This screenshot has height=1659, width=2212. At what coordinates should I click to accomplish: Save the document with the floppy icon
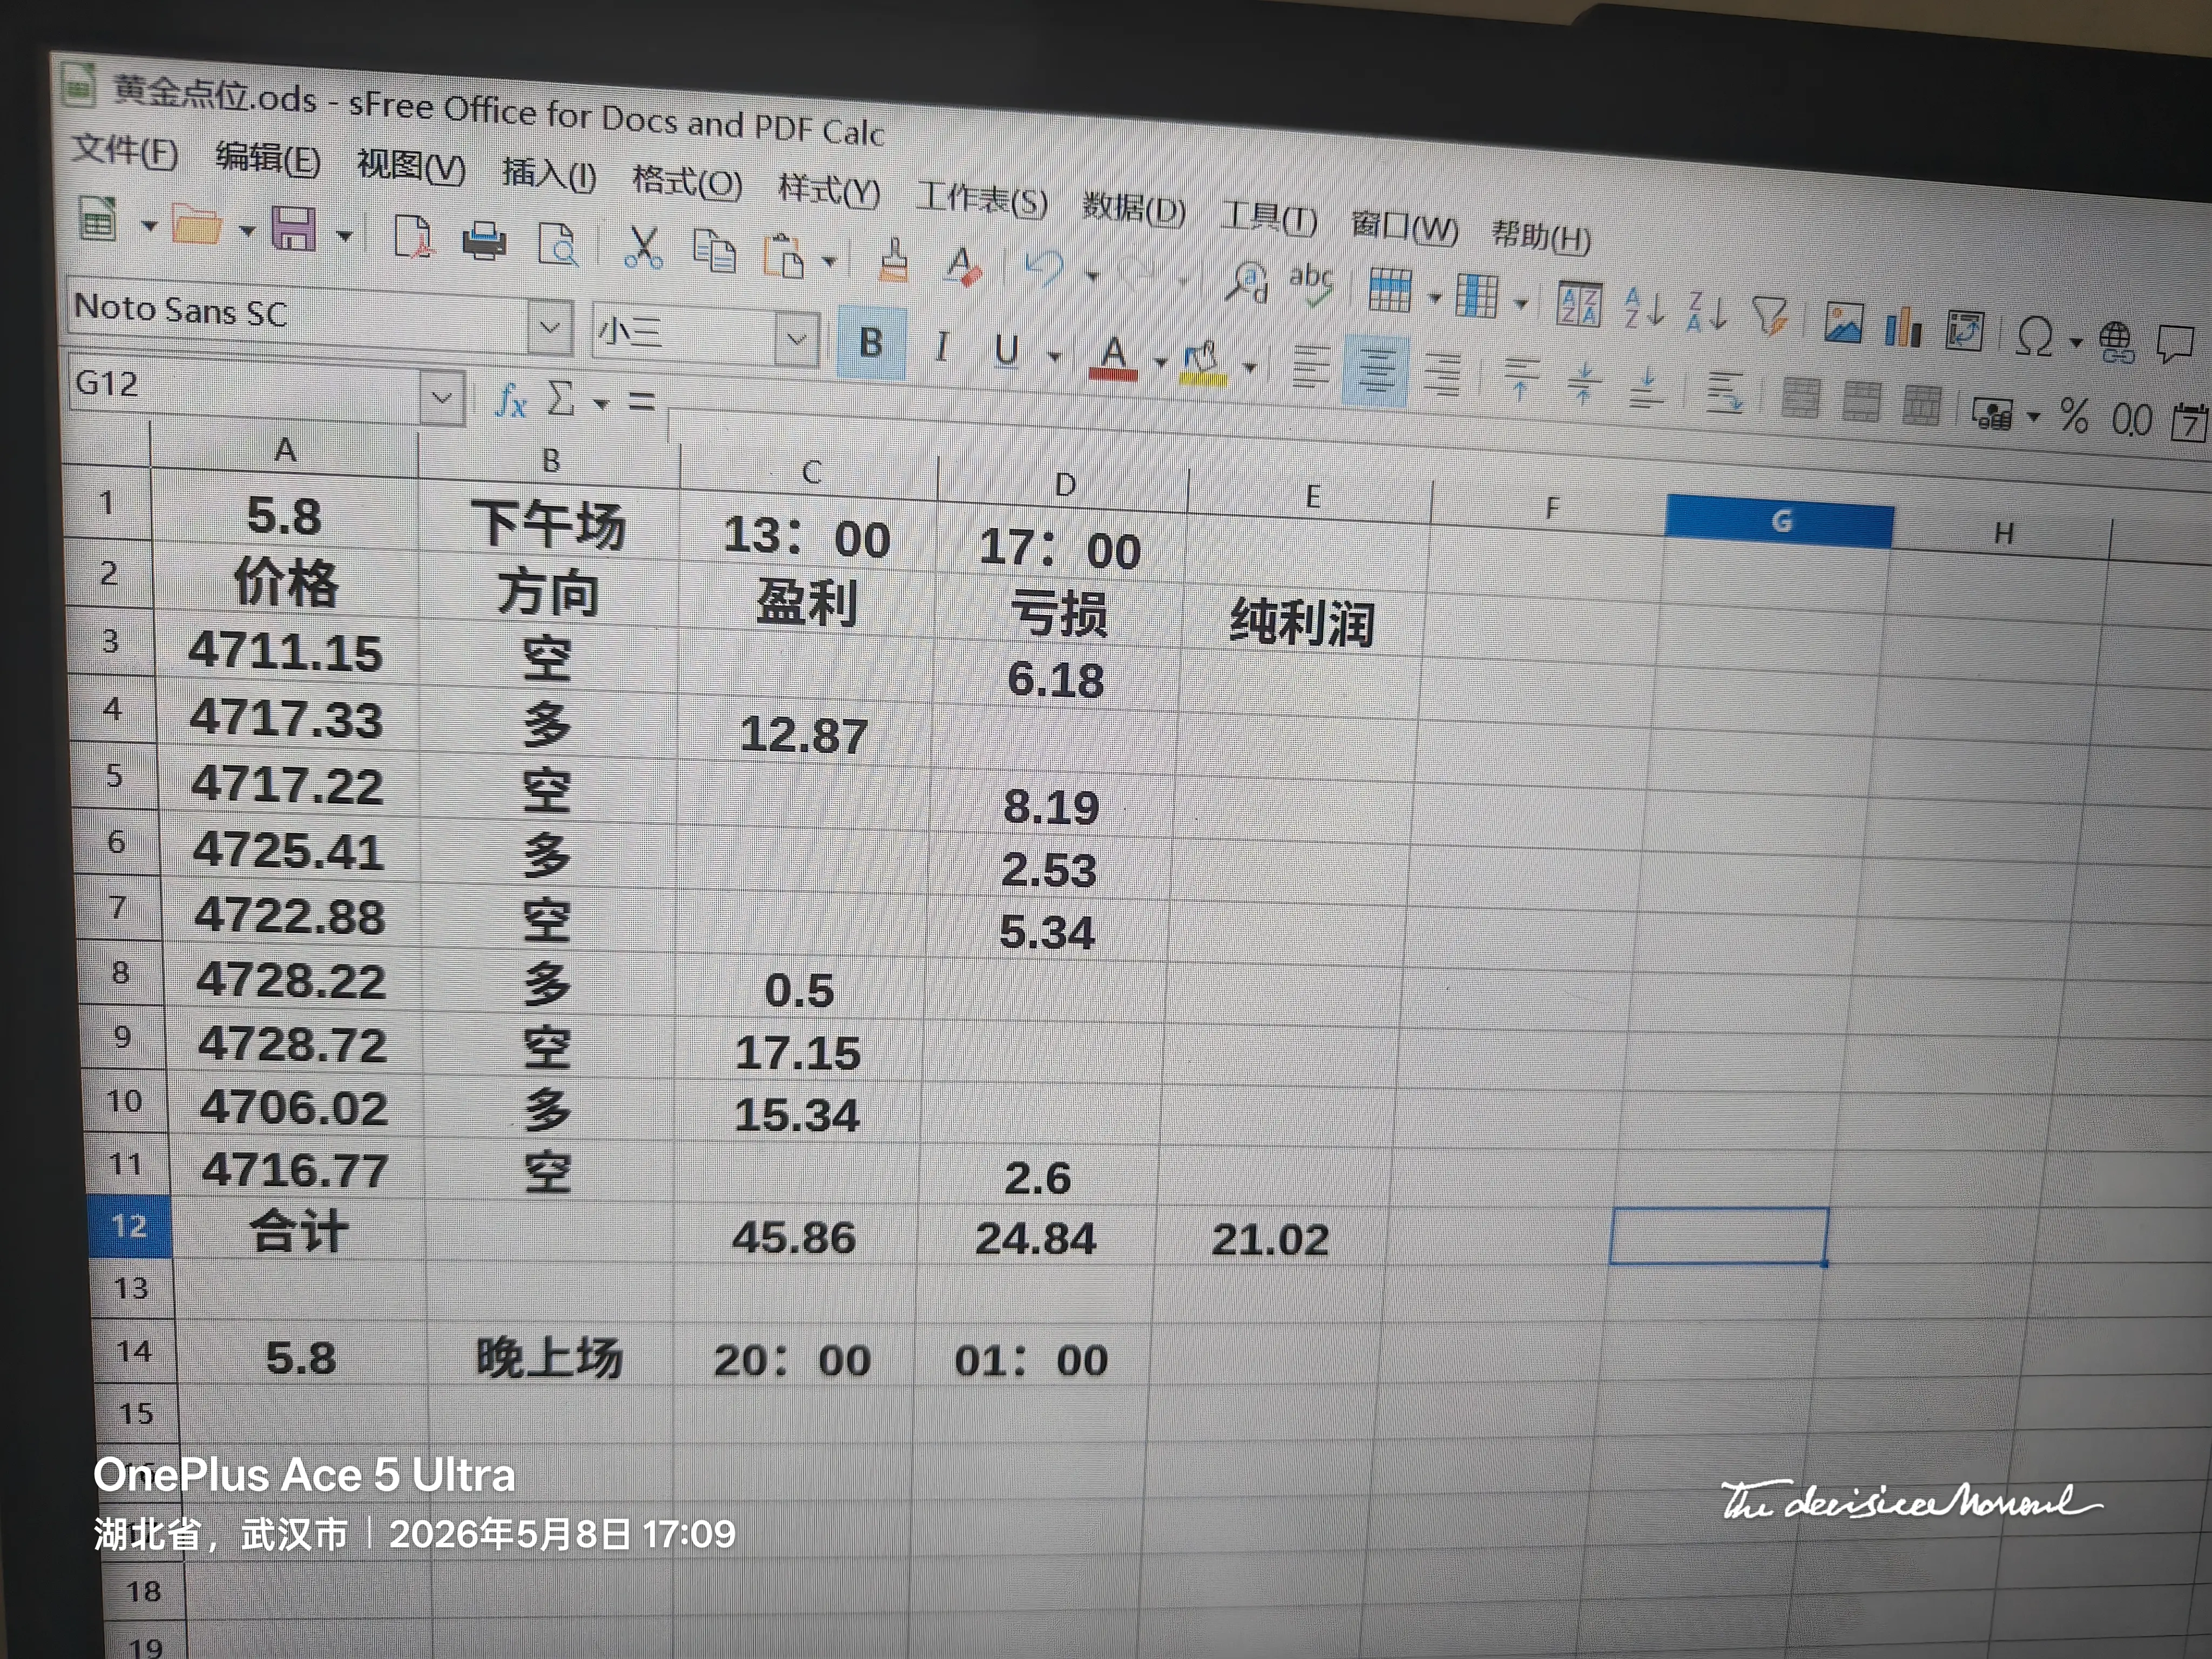[x=293, y=230]
